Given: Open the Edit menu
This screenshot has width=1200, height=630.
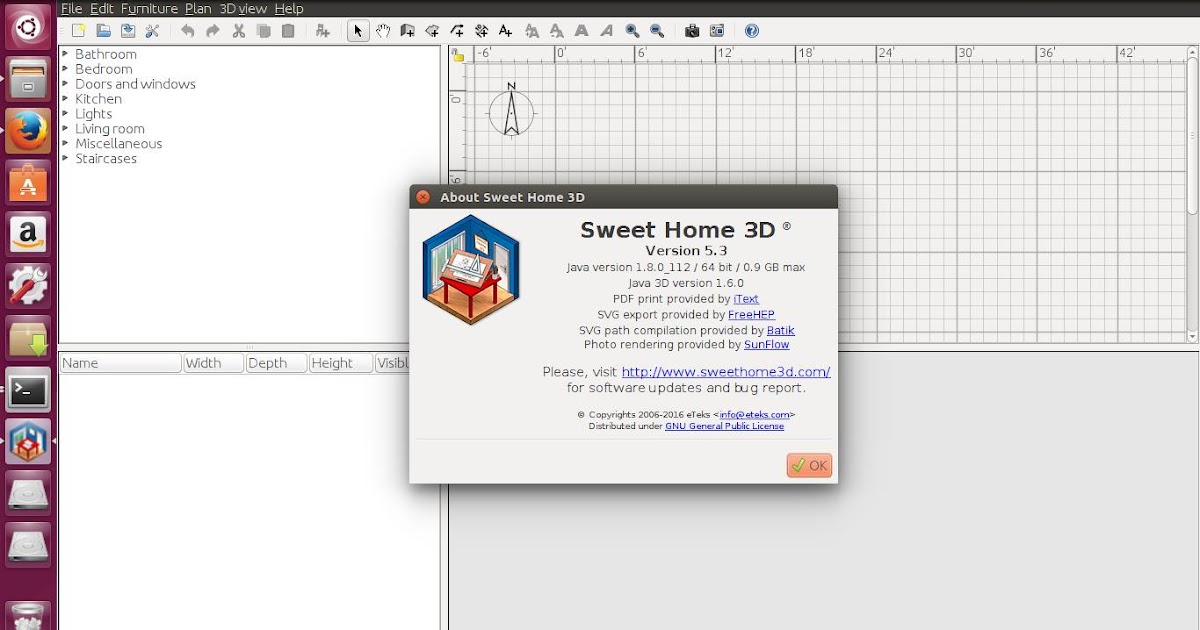Looking at the screenshot, I should (x=102, y=8).
